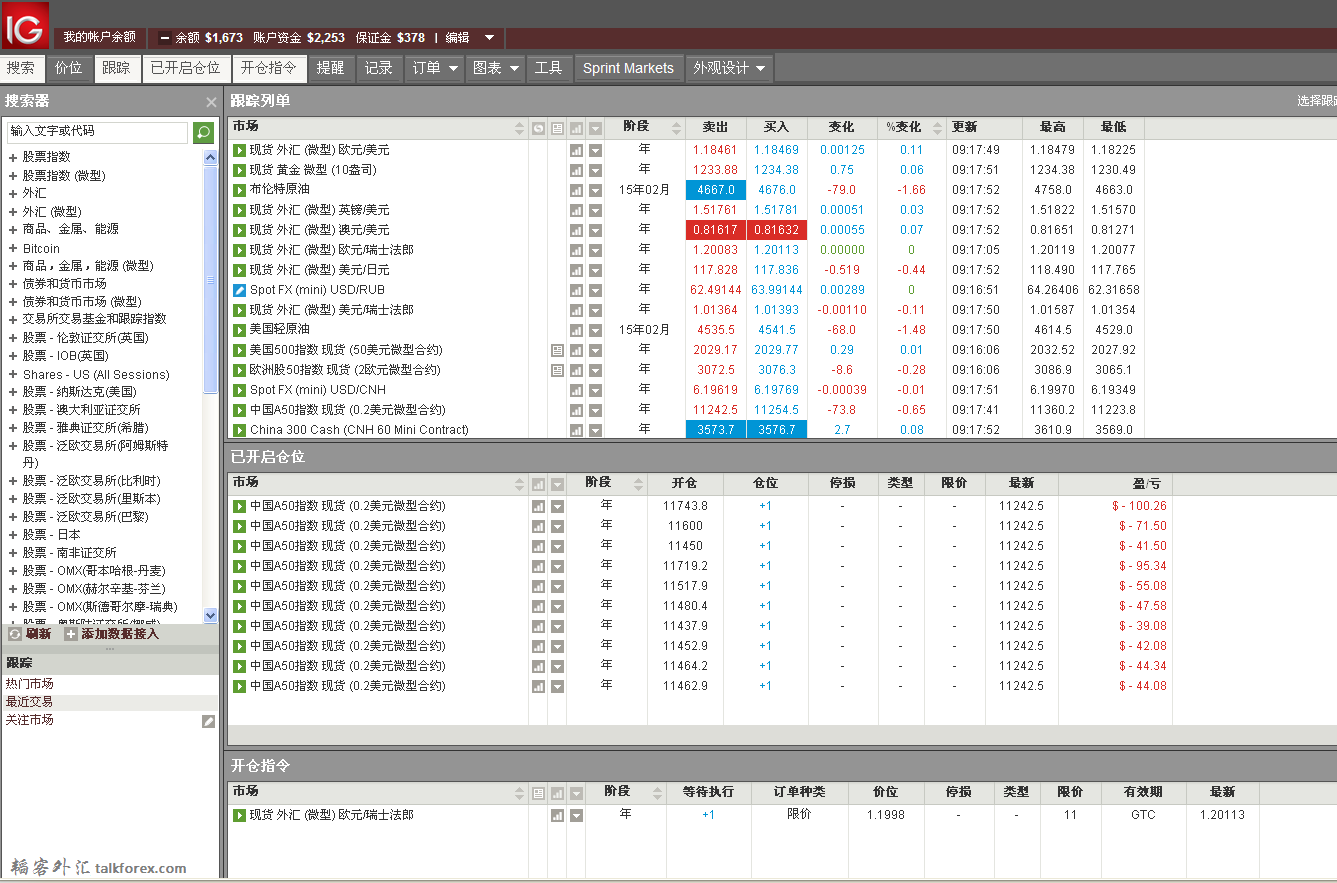This screenshot has width=1337, height=883.
Task: Toggle the 搜索 panel button
Action: (x=21, y=68)
